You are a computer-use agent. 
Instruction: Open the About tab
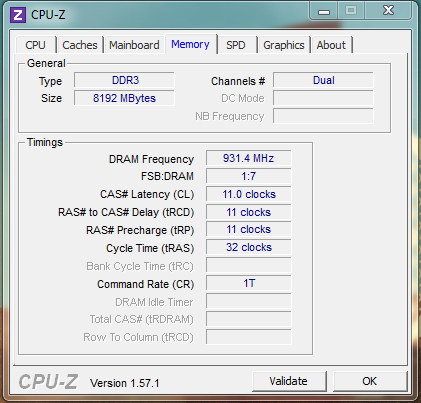331,45
